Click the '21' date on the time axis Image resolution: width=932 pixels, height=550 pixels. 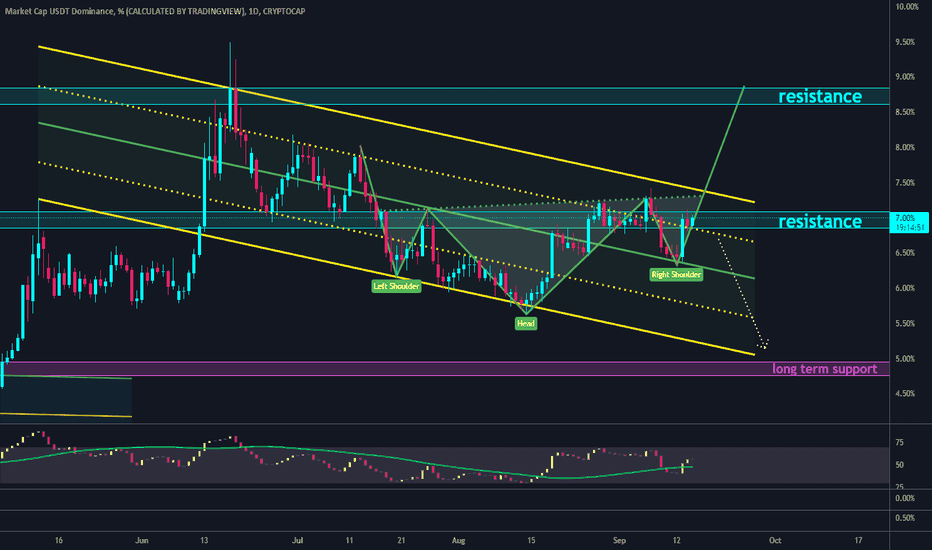(401, 540)
